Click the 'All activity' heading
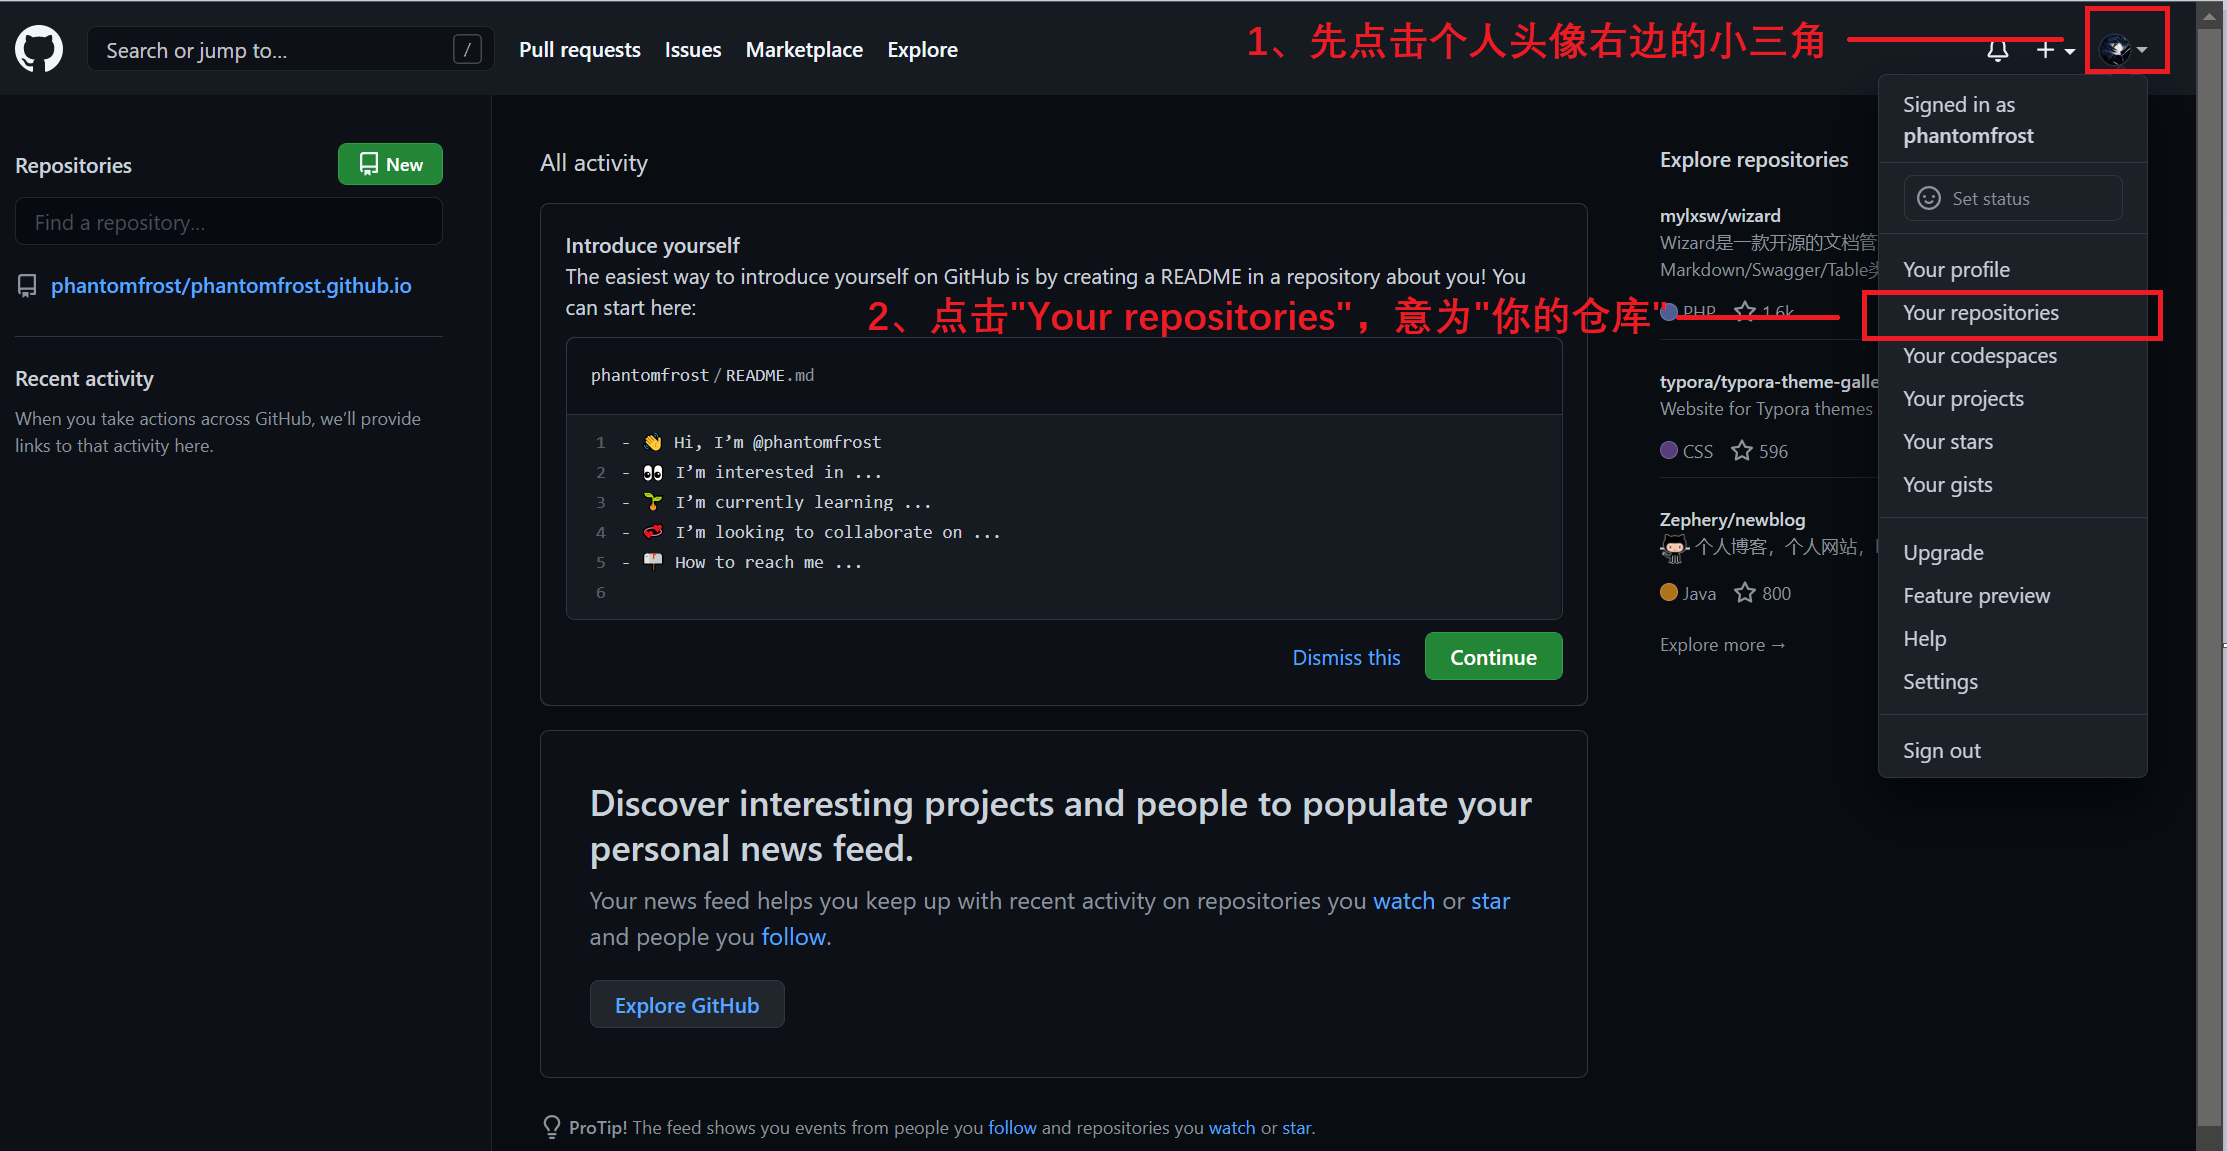2227x1151 pixels. click(594, 163)
